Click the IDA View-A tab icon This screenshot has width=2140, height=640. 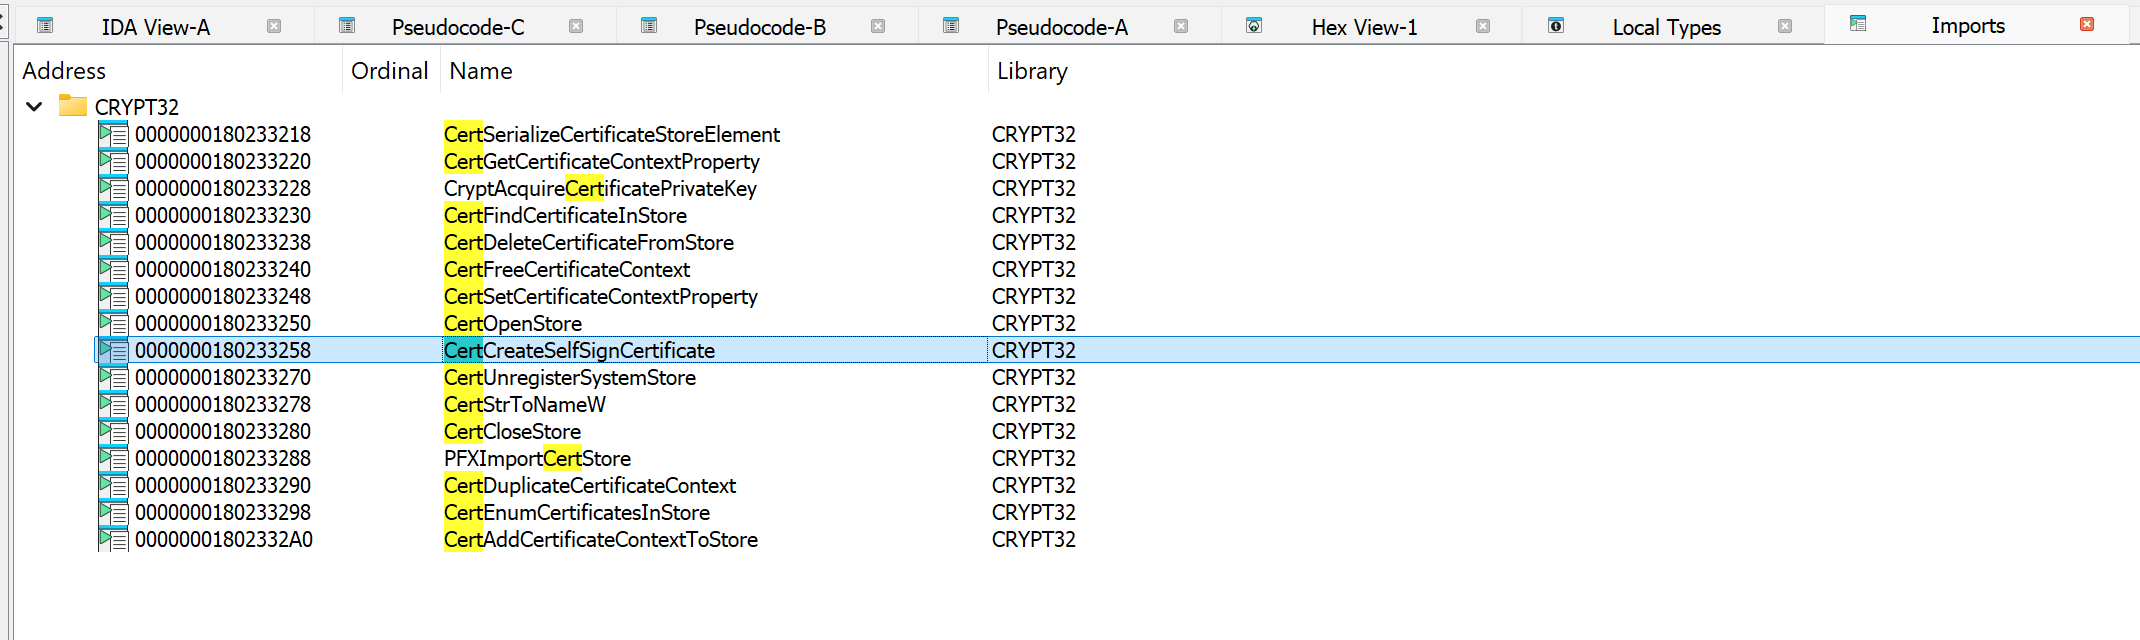[x=45, y=26]
